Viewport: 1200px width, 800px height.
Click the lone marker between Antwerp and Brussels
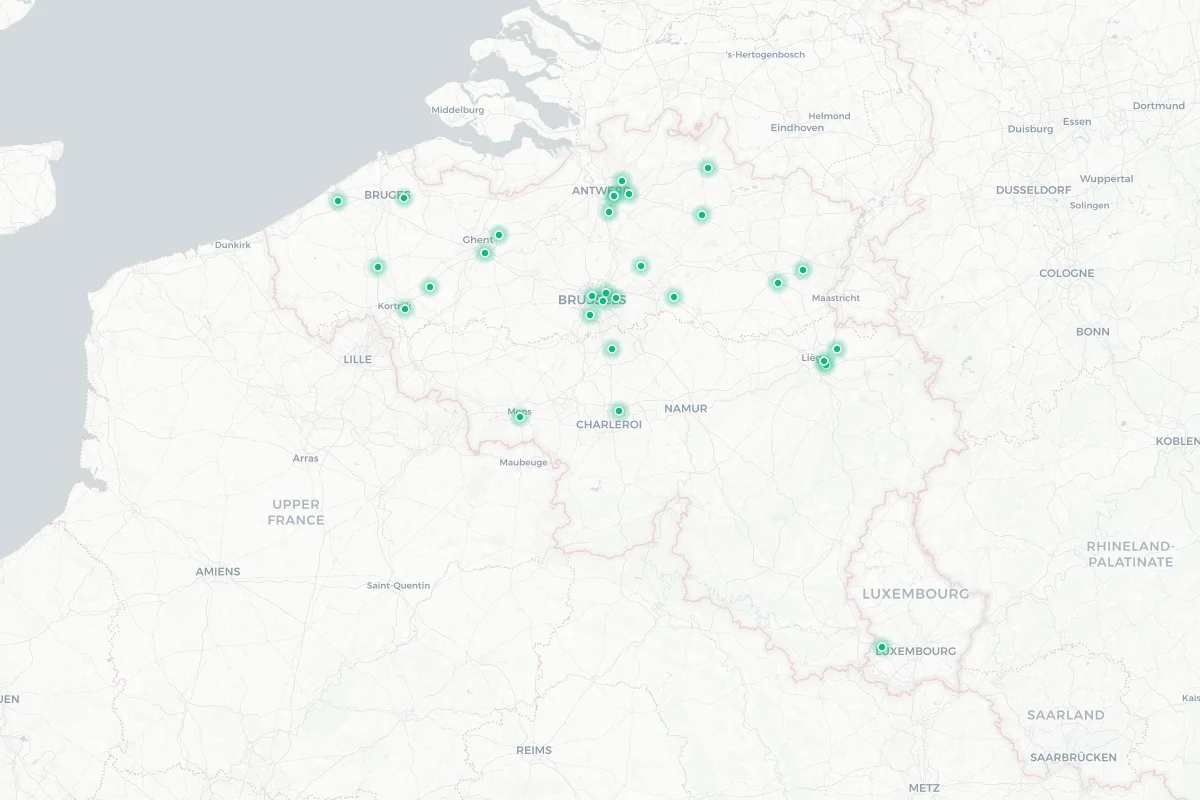tap(641, 266)
